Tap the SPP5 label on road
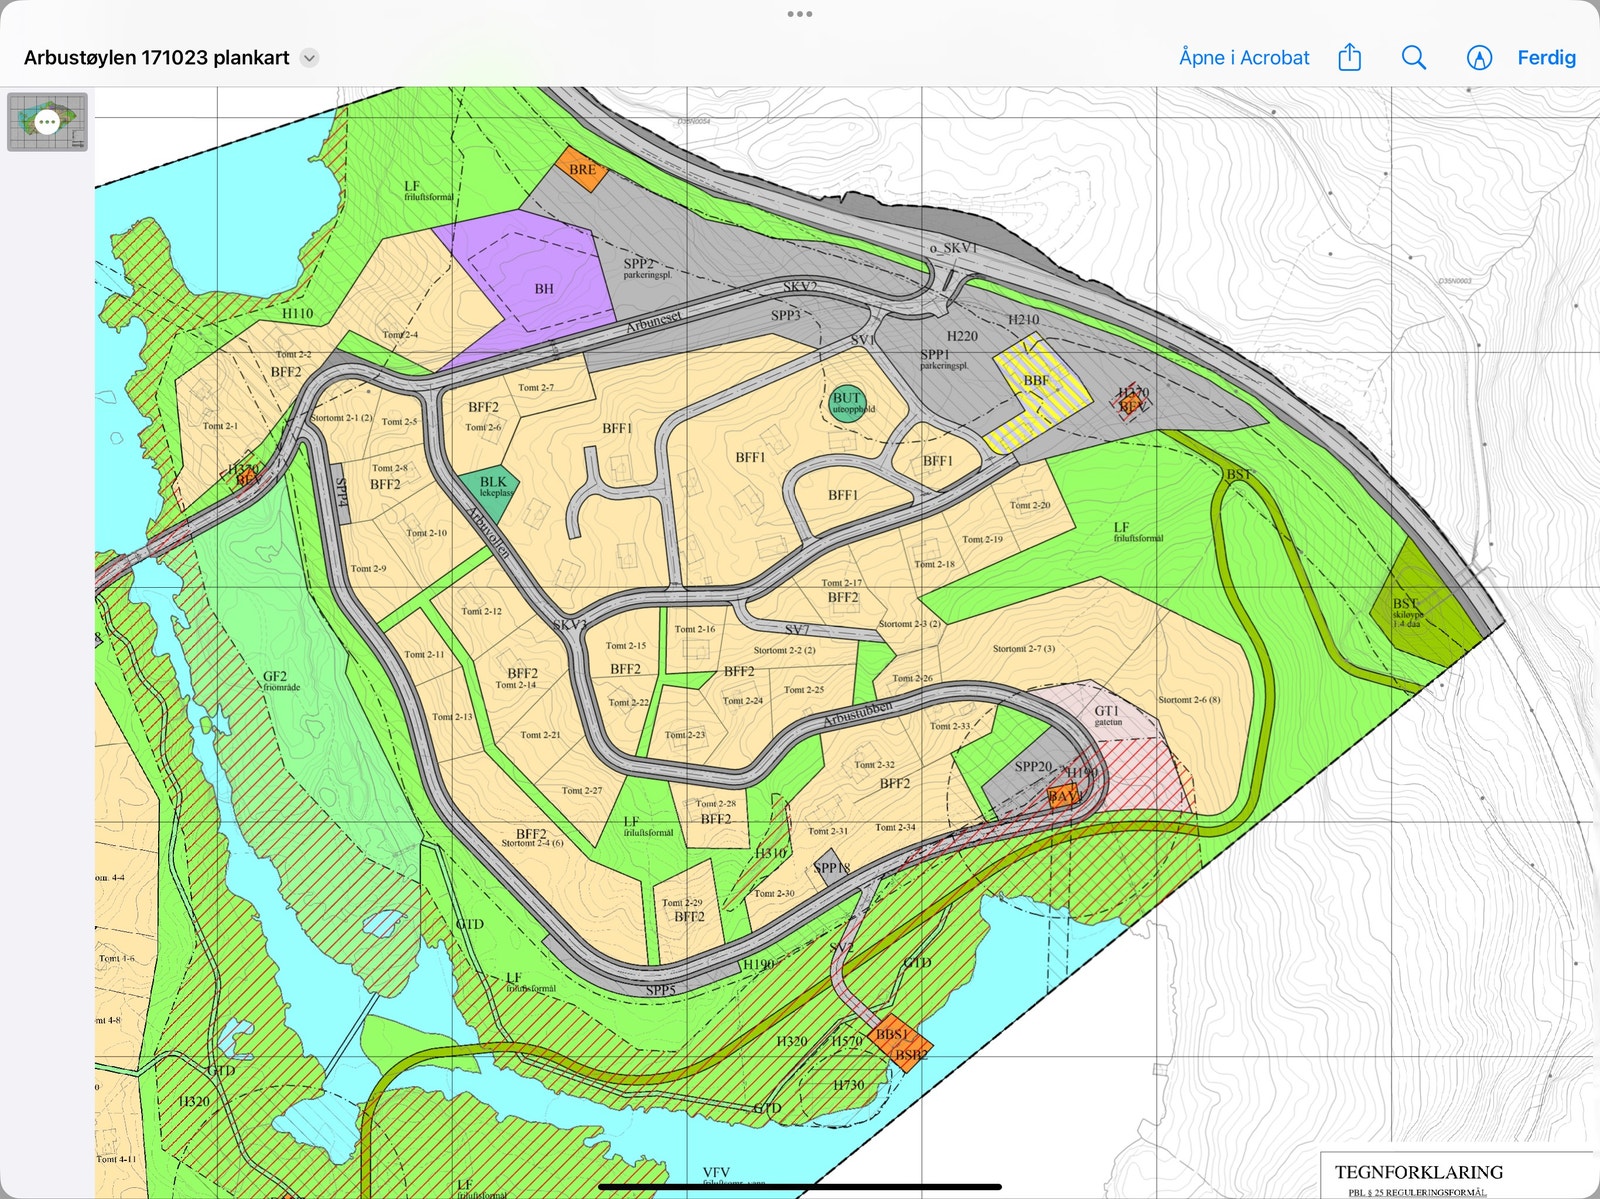 [x=660, y=990]
